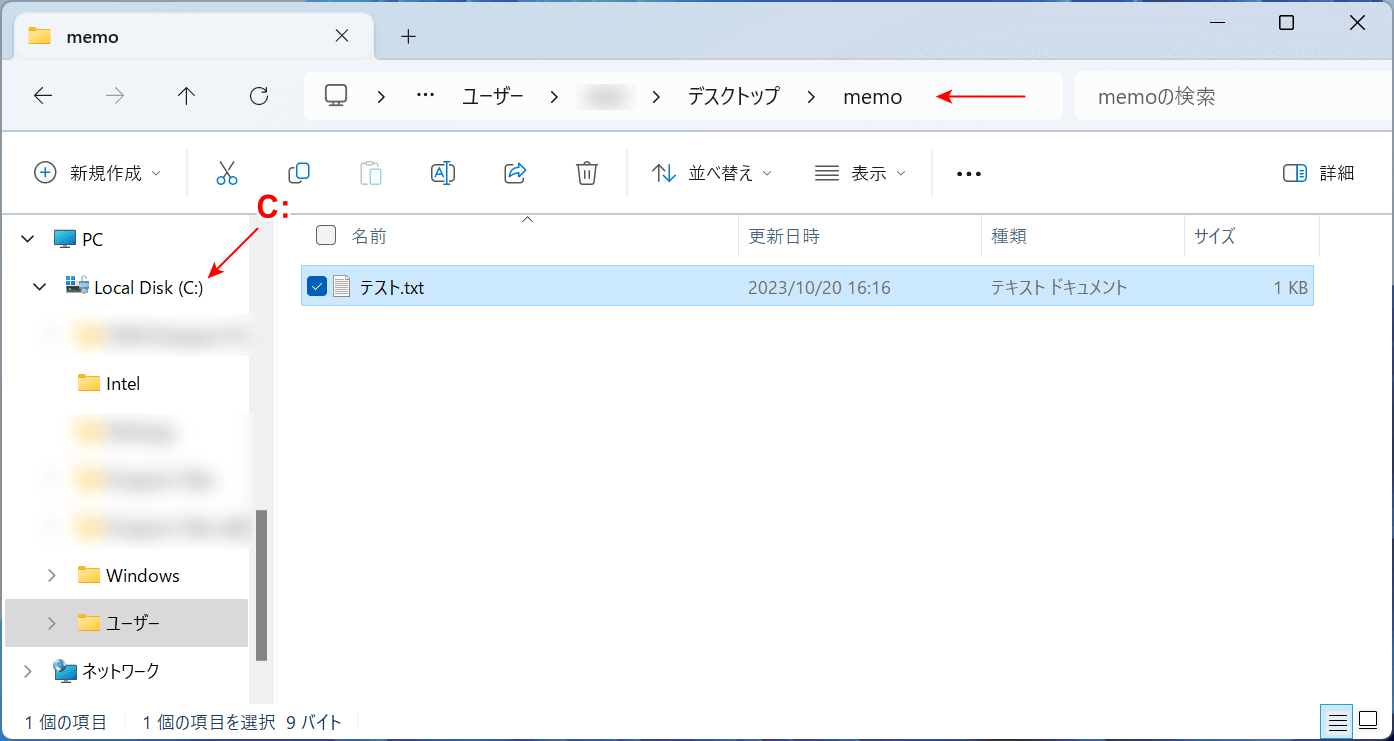Screen dimensions: 1394x741
Task: Click the 1 KB size cell
Action: coord(1290,288)
